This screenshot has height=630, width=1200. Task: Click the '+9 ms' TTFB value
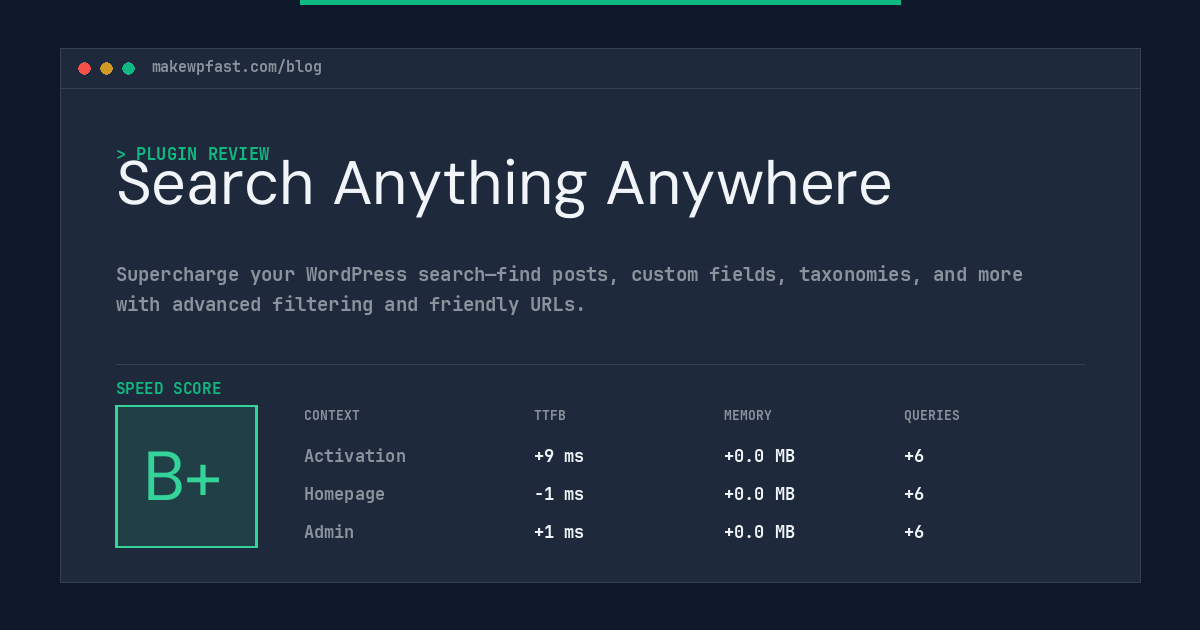559,456
